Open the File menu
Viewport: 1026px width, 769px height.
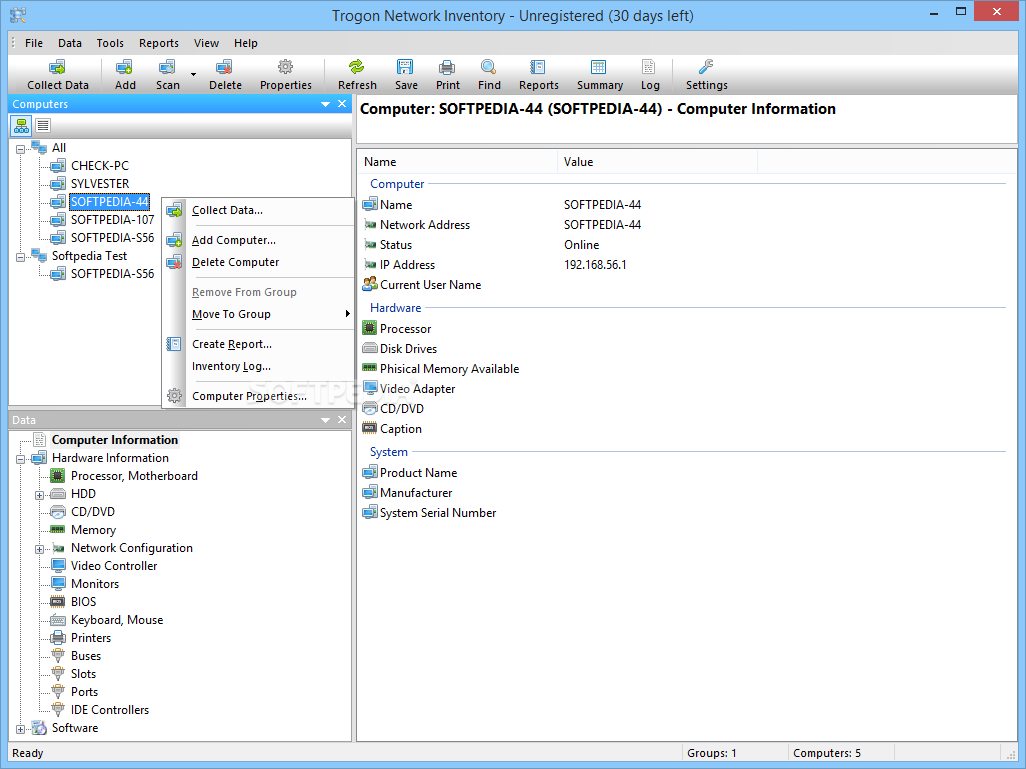point(34,43)
